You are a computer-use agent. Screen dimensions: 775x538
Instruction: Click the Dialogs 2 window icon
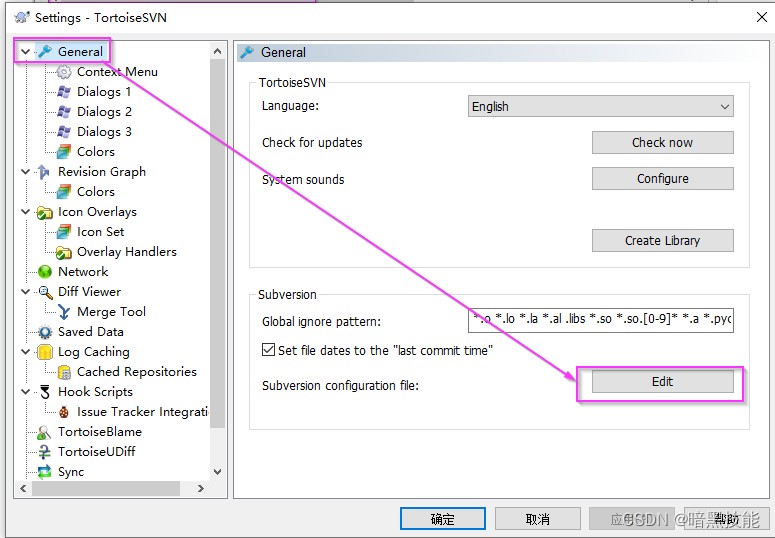coord(64,112)
